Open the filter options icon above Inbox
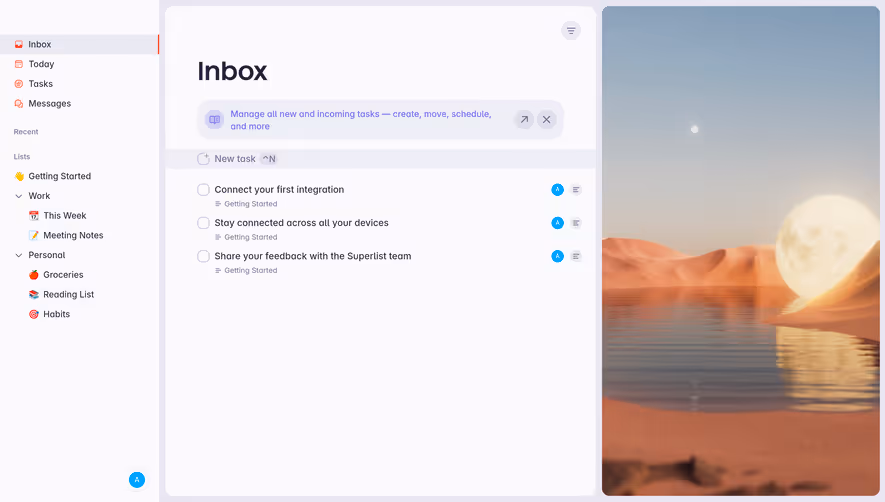 [571, 30]
